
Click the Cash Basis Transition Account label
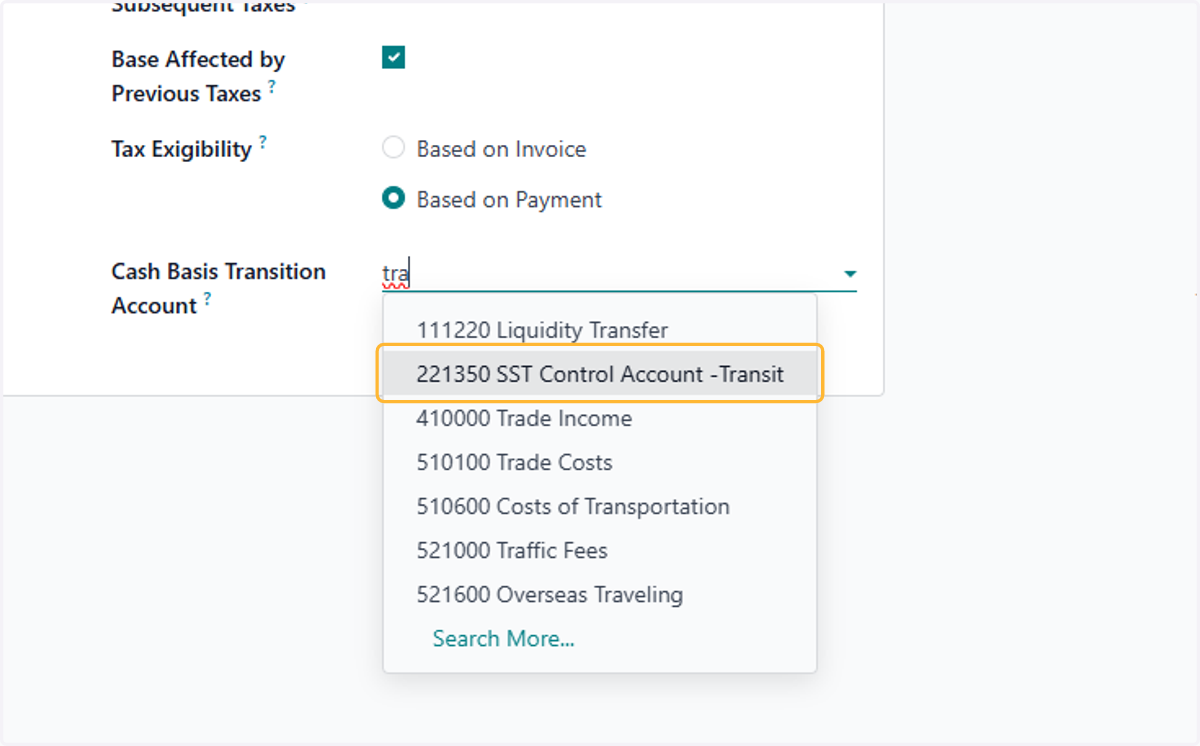coord(218,288)
